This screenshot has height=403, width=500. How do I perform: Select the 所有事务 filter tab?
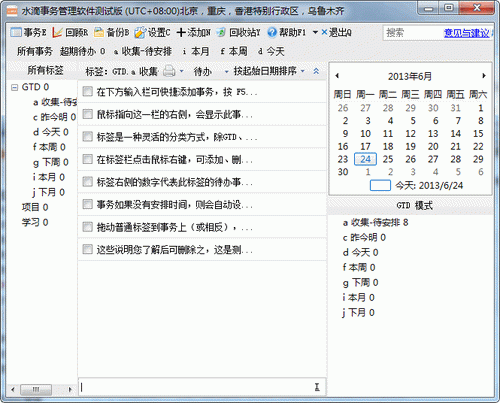(35, 51)
